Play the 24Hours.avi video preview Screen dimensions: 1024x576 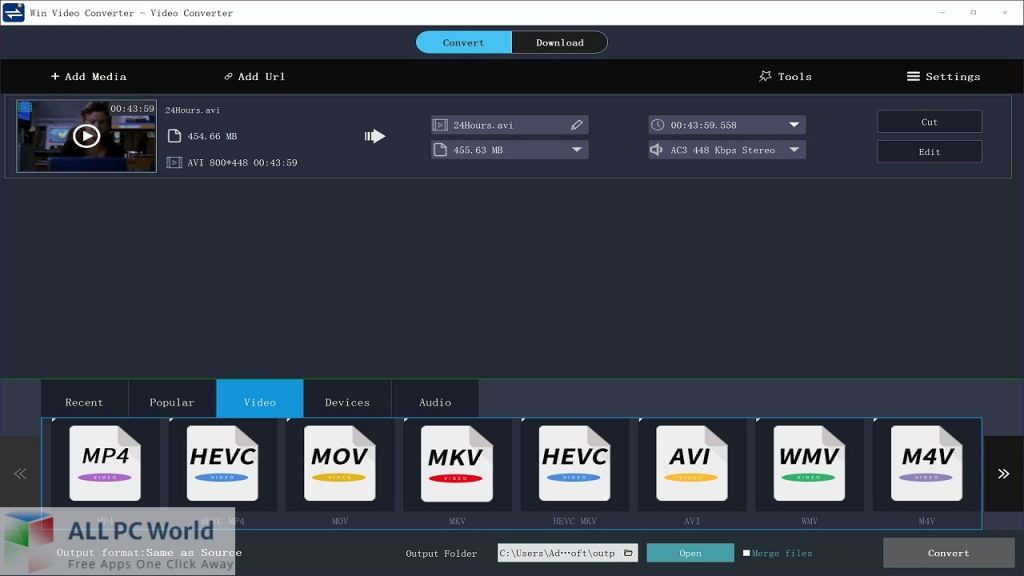coord(86,136)
